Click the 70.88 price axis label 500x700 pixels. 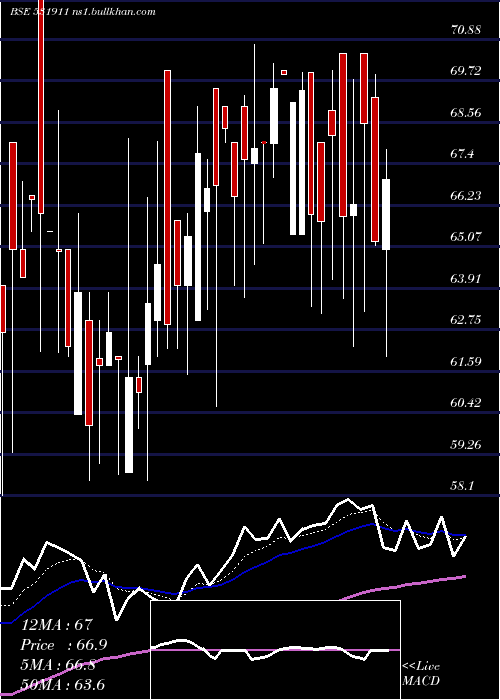pyautogui.click(x=466, y=30)
